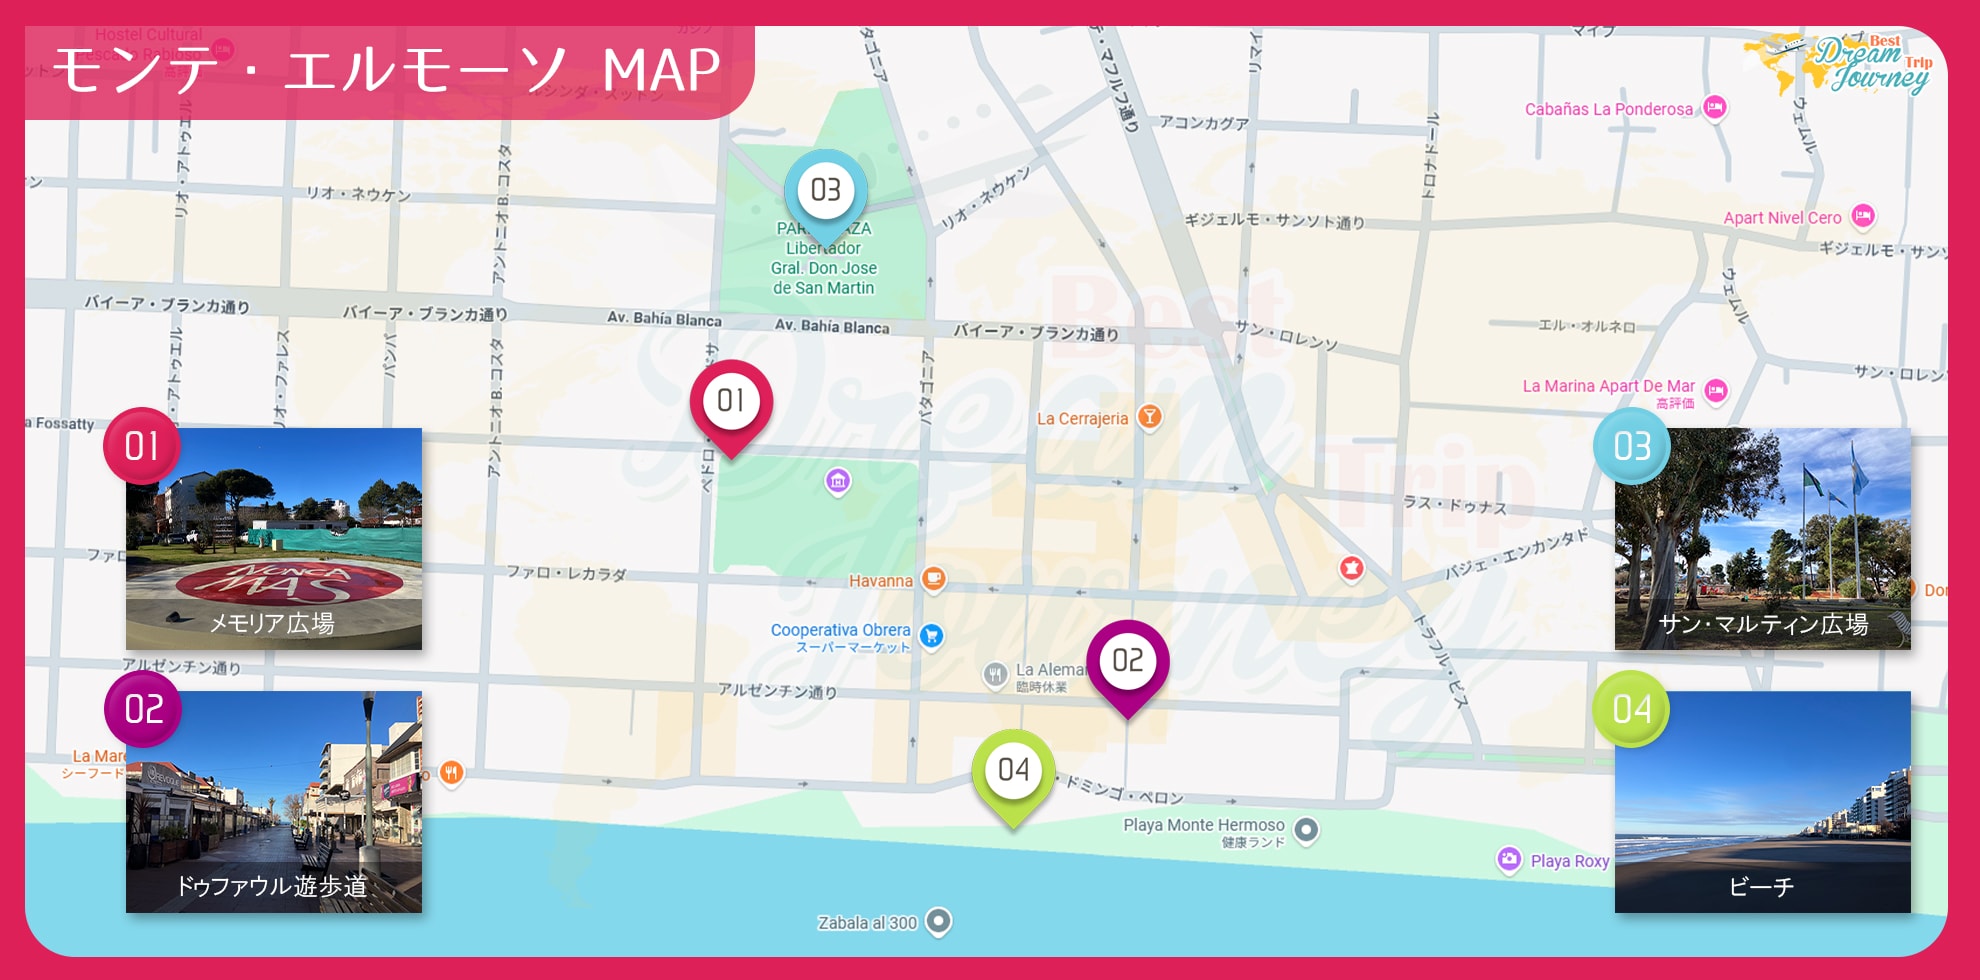Select the Apart Nivel Cero hotel icon
The image size is (1980, 980).
1862,216
